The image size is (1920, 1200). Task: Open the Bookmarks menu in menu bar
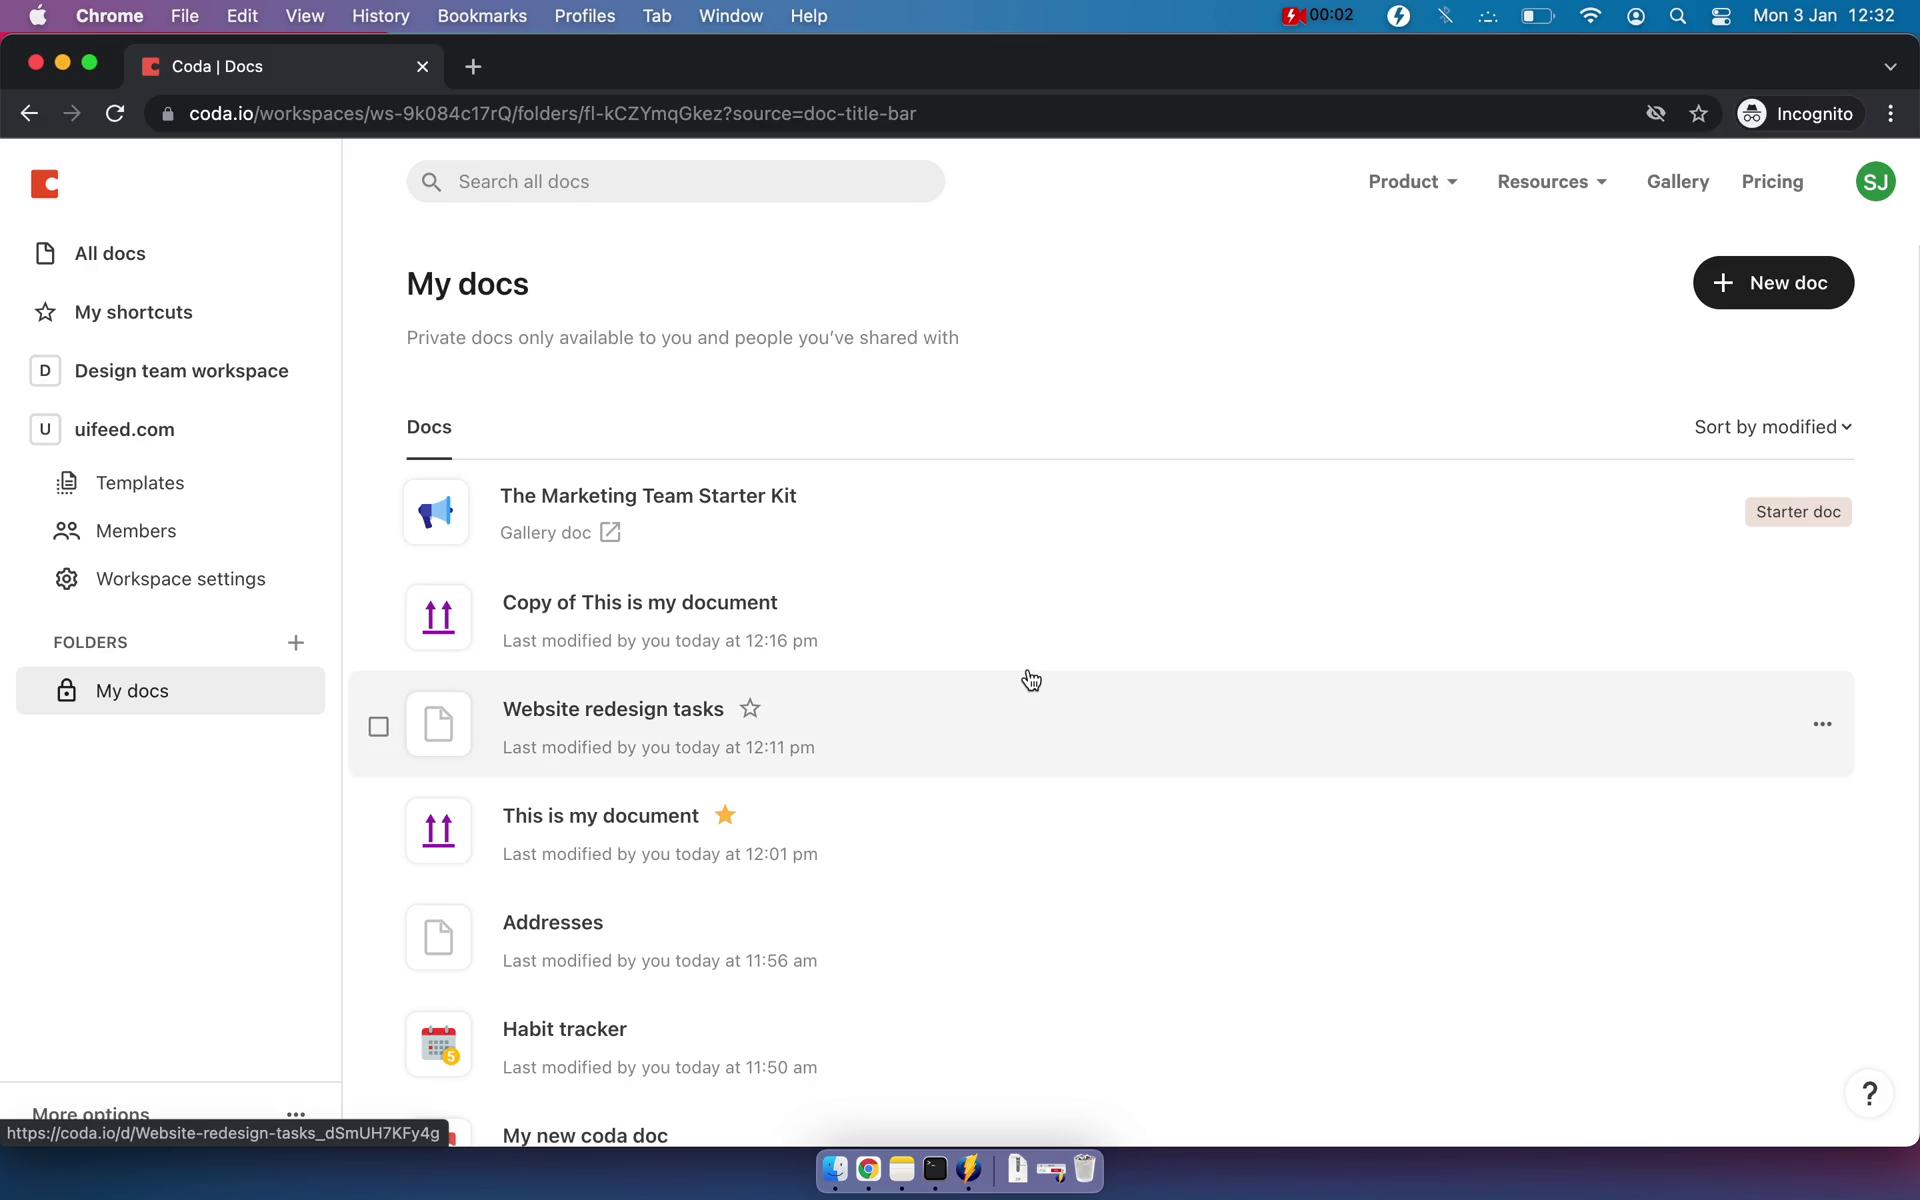(x=482, y=16)
